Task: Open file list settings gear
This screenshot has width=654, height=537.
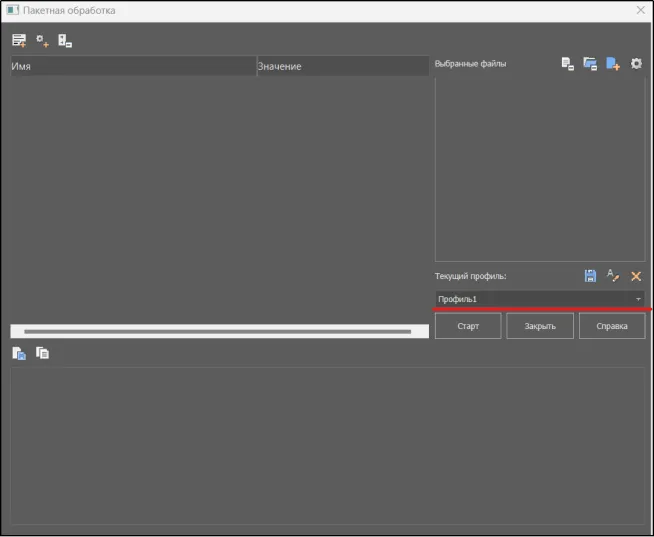Action: point(636,64)
